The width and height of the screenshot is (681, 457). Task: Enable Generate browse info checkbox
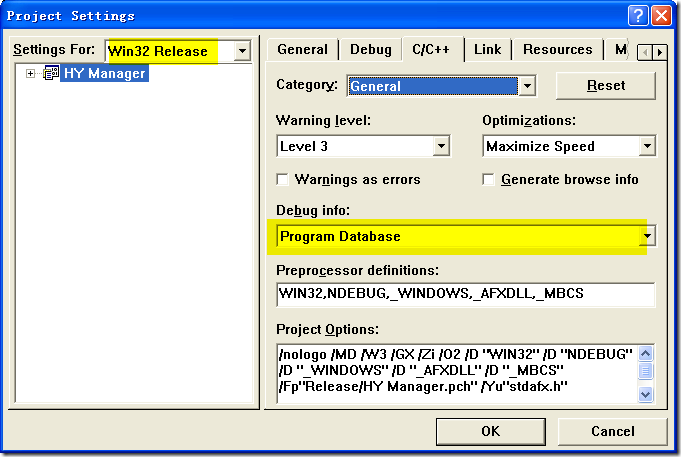[x=488, y=179]
